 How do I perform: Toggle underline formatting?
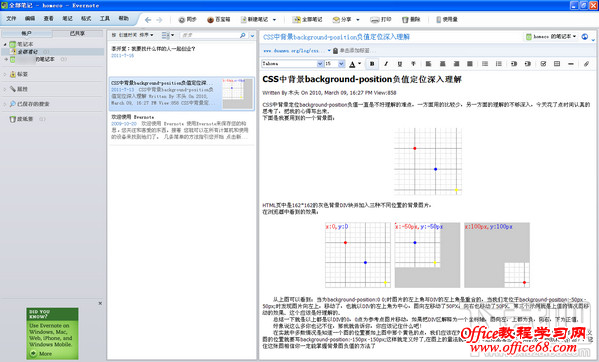(400, 64)
